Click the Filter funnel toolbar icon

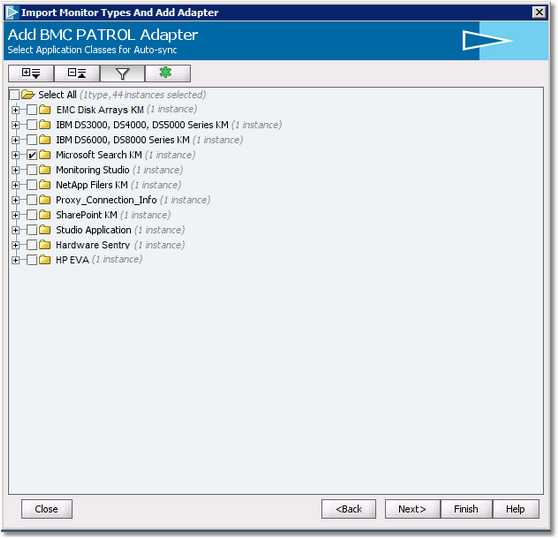(x=122, y=73)
